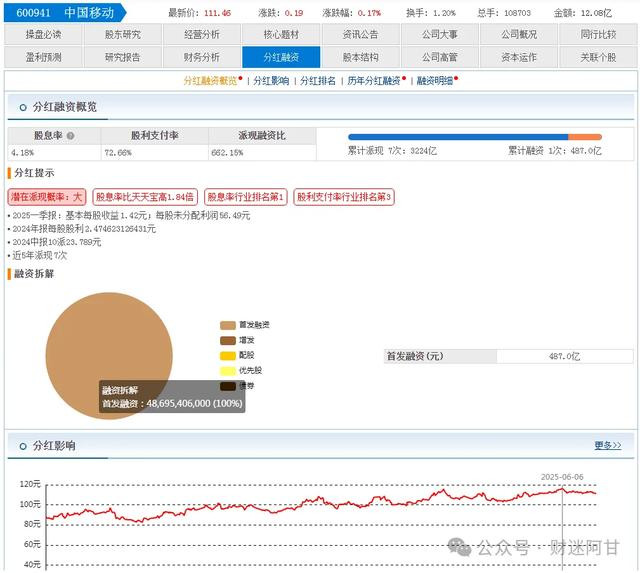Open the 公司高管 tab
This screenshot has width=640, height=573.
click(440, 57)
